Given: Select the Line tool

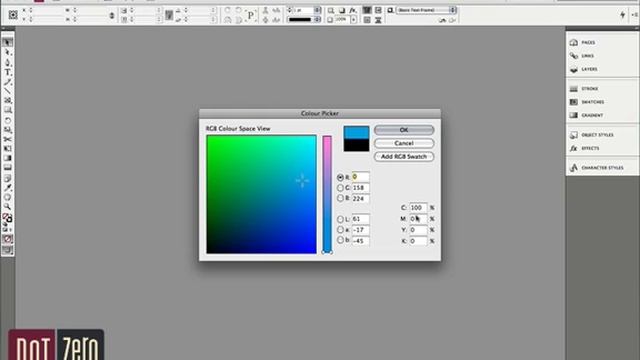Looking at the screenshot, I should click(7, 91).
